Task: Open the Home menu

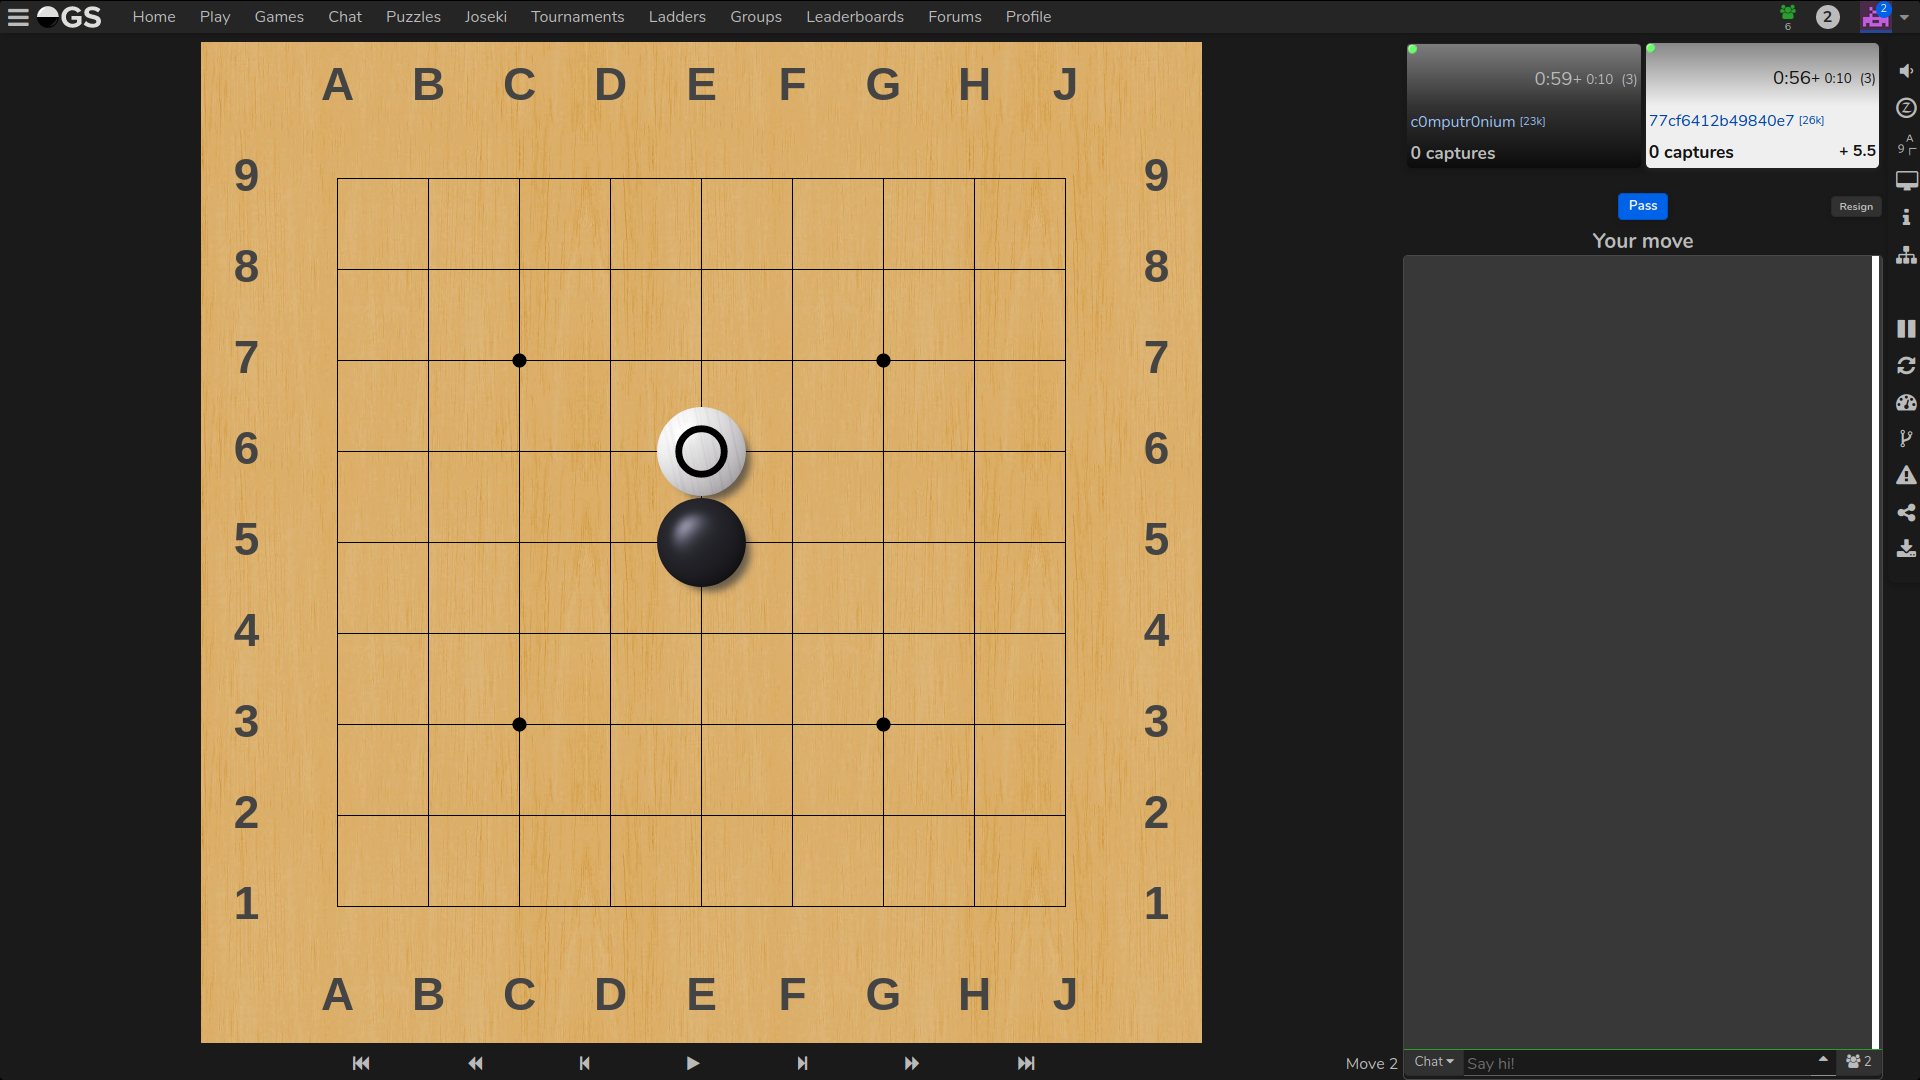Action: (154, 17)
